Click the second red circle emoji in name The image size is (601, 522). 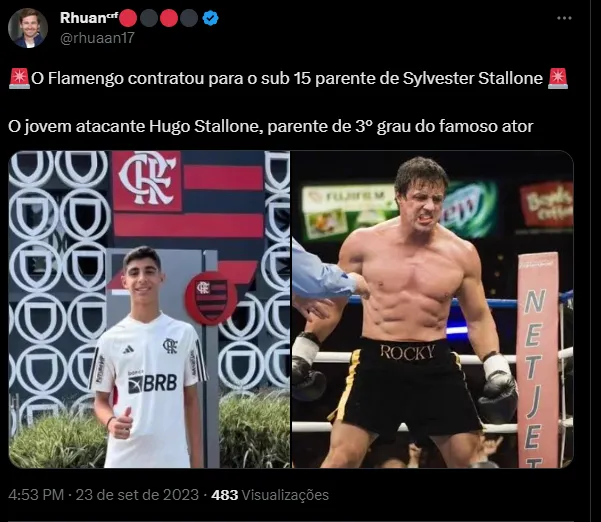click(169, 18)
